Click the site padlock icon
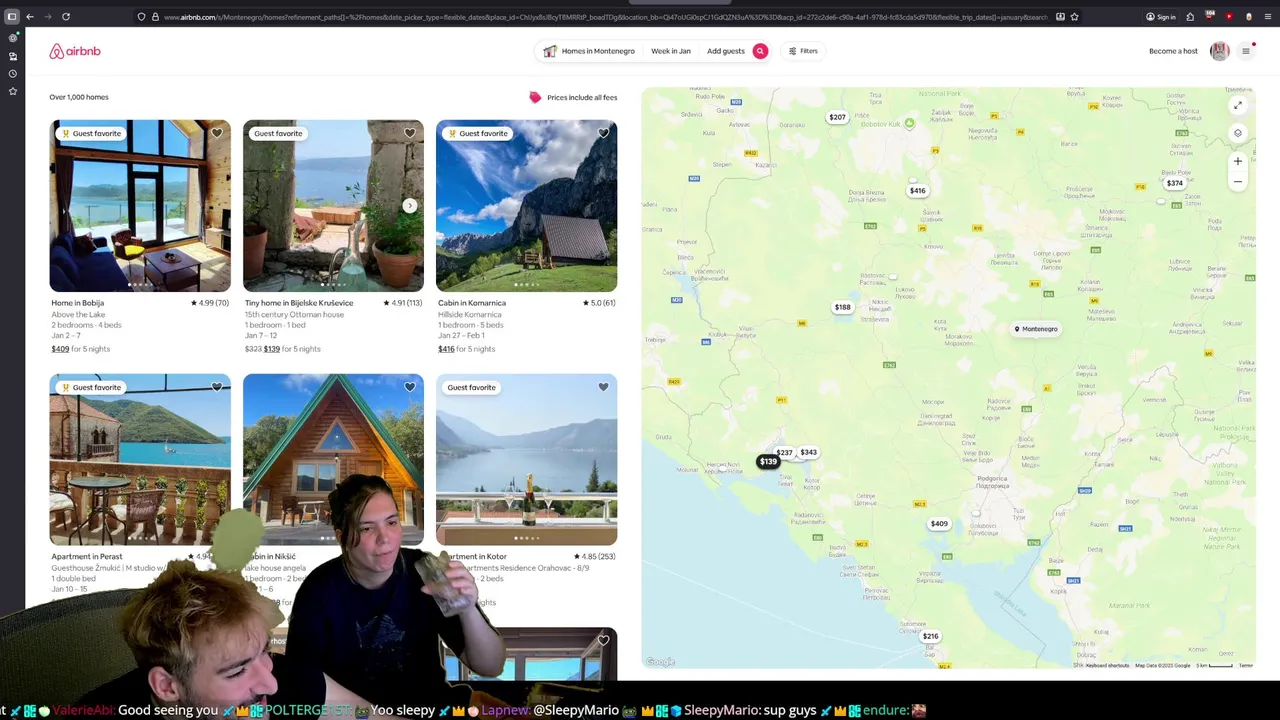Image resolution: width=1280 pixels, height=720 pixels. [155, 17]
